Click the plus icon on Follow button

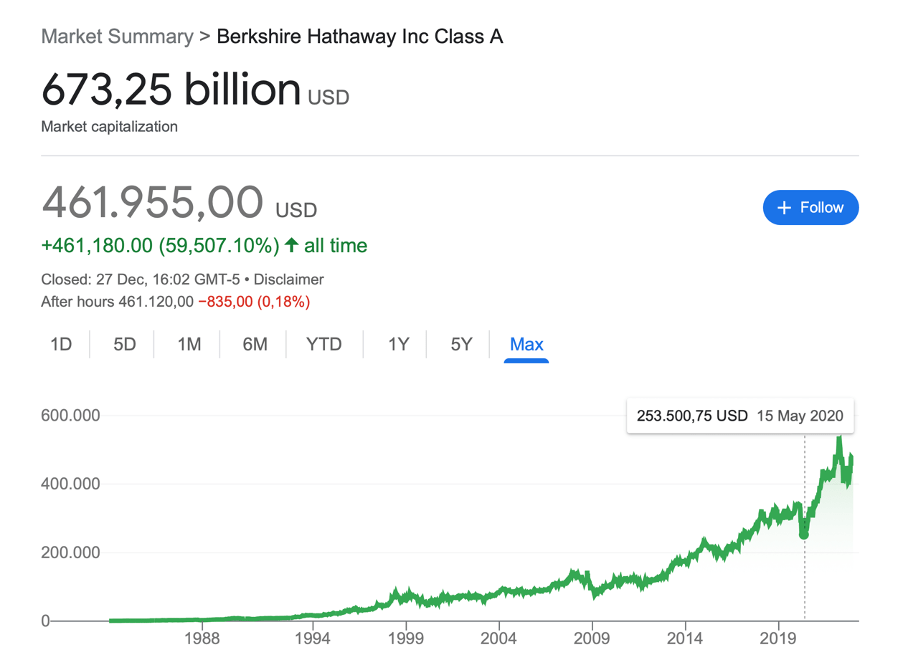point(784,208)
